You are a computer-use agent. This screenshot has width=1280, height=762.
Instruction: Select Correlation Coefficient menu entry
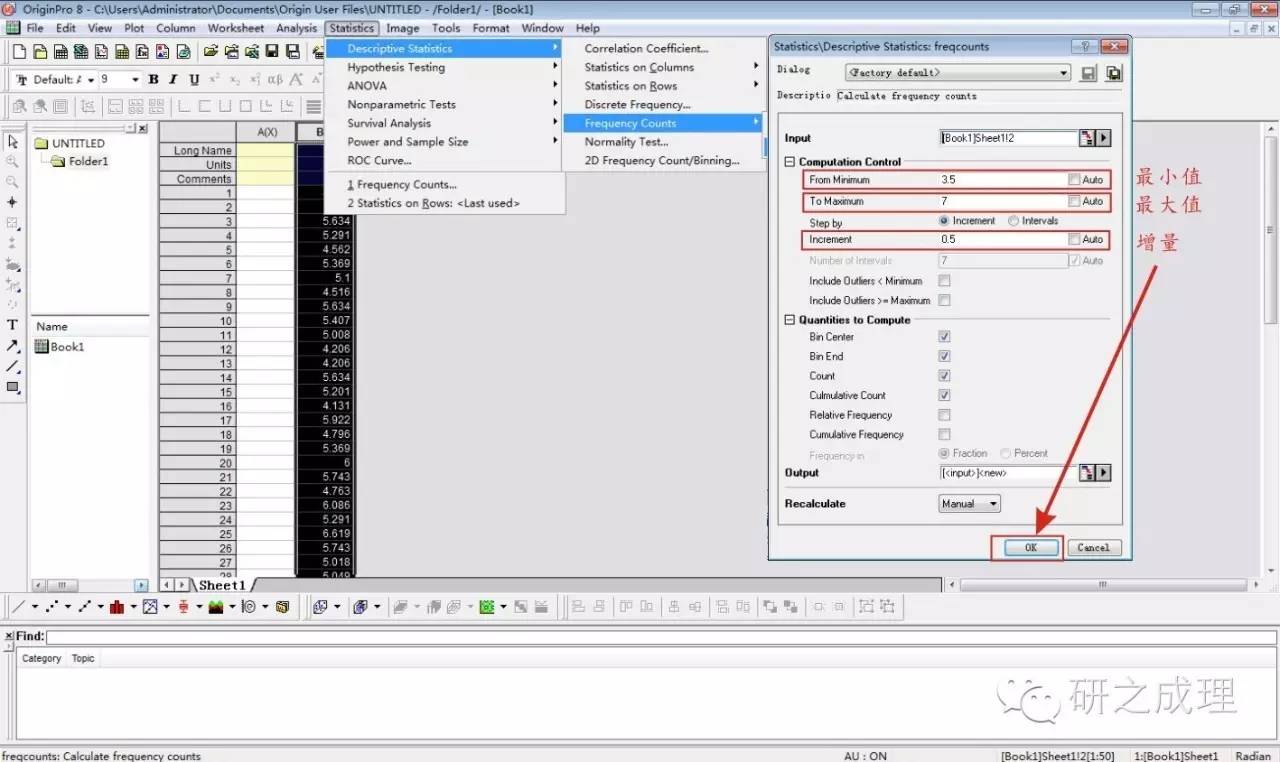point(663,48)
